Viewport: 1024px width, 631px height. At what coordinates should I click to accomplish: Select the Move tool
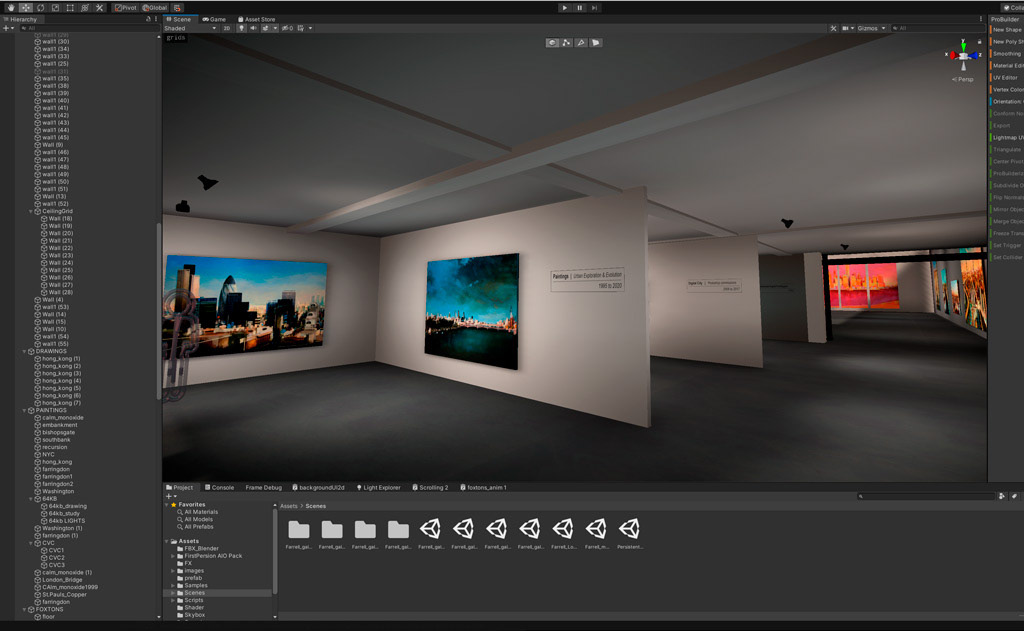click(x=25, y=8)
